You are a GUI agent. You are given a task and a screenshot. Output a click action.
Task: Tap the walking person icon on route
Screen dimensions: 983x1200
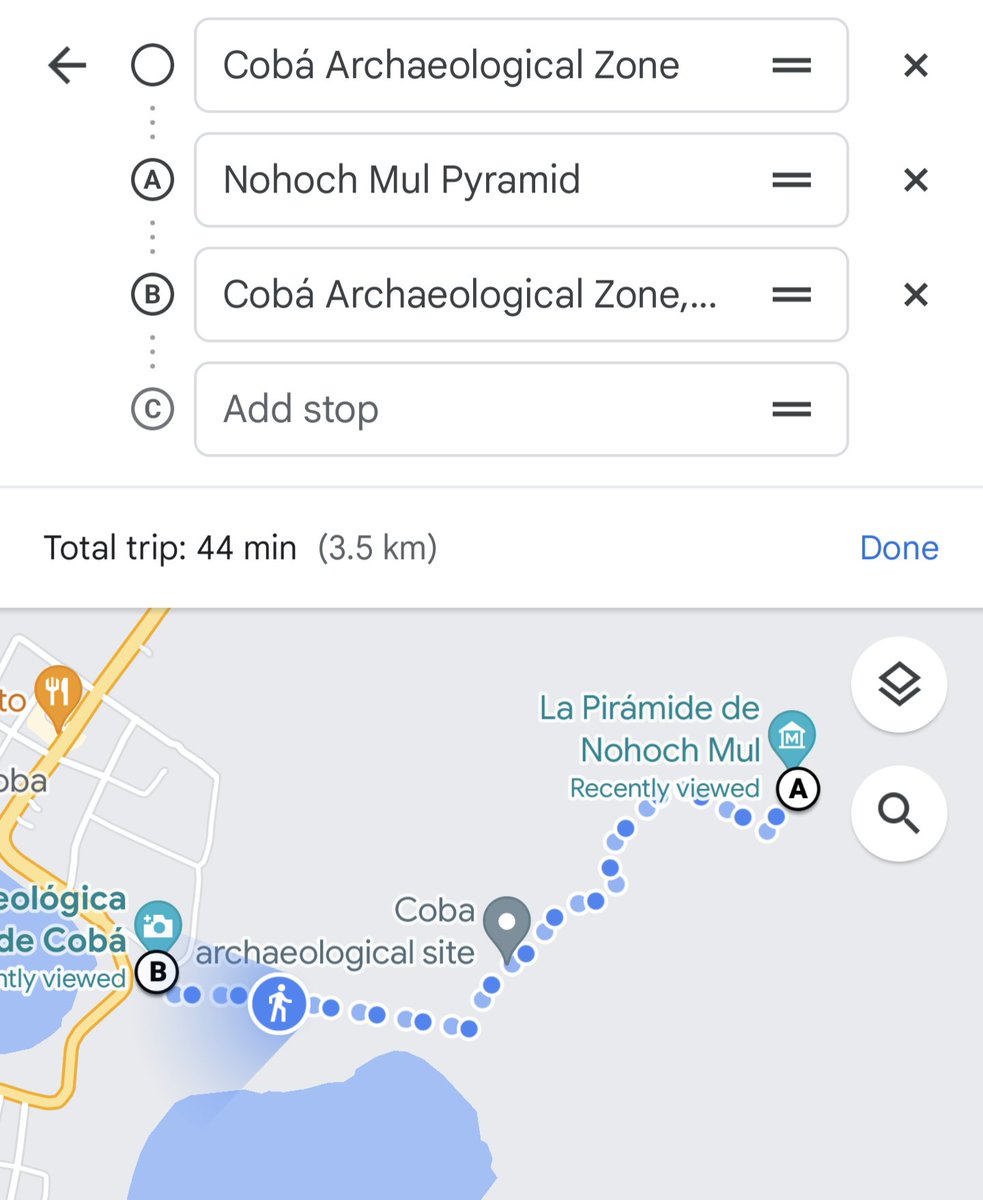click(280, 1001)
